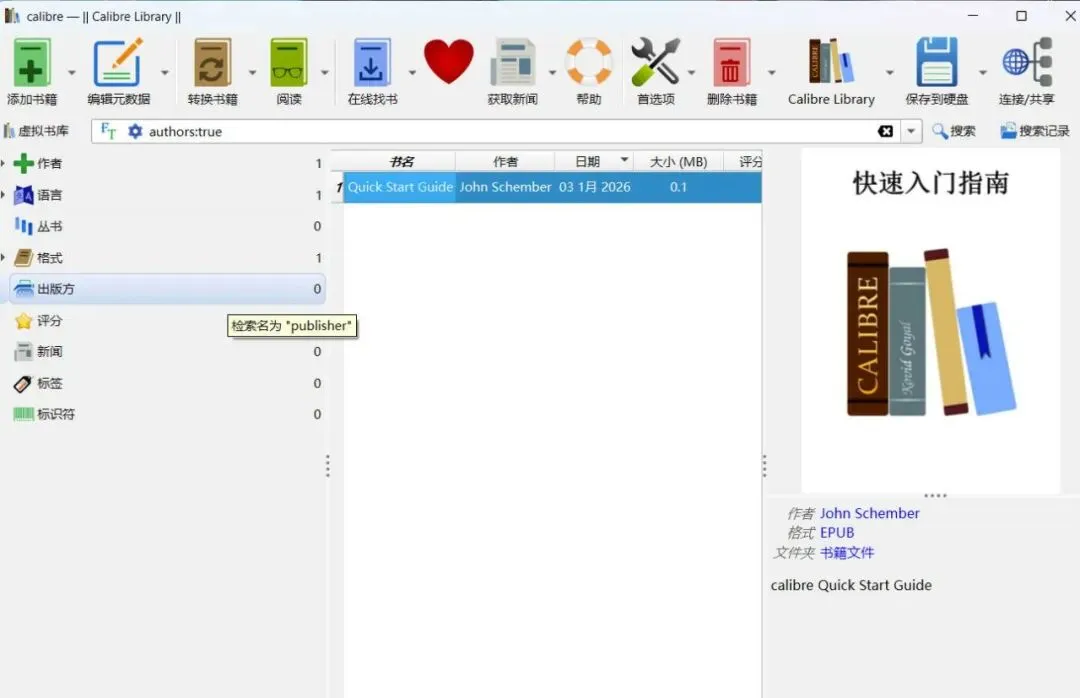Open the EPUB format link
Image resolution: width=1080 pixels, height=698 pixels.
pos(837,533)
